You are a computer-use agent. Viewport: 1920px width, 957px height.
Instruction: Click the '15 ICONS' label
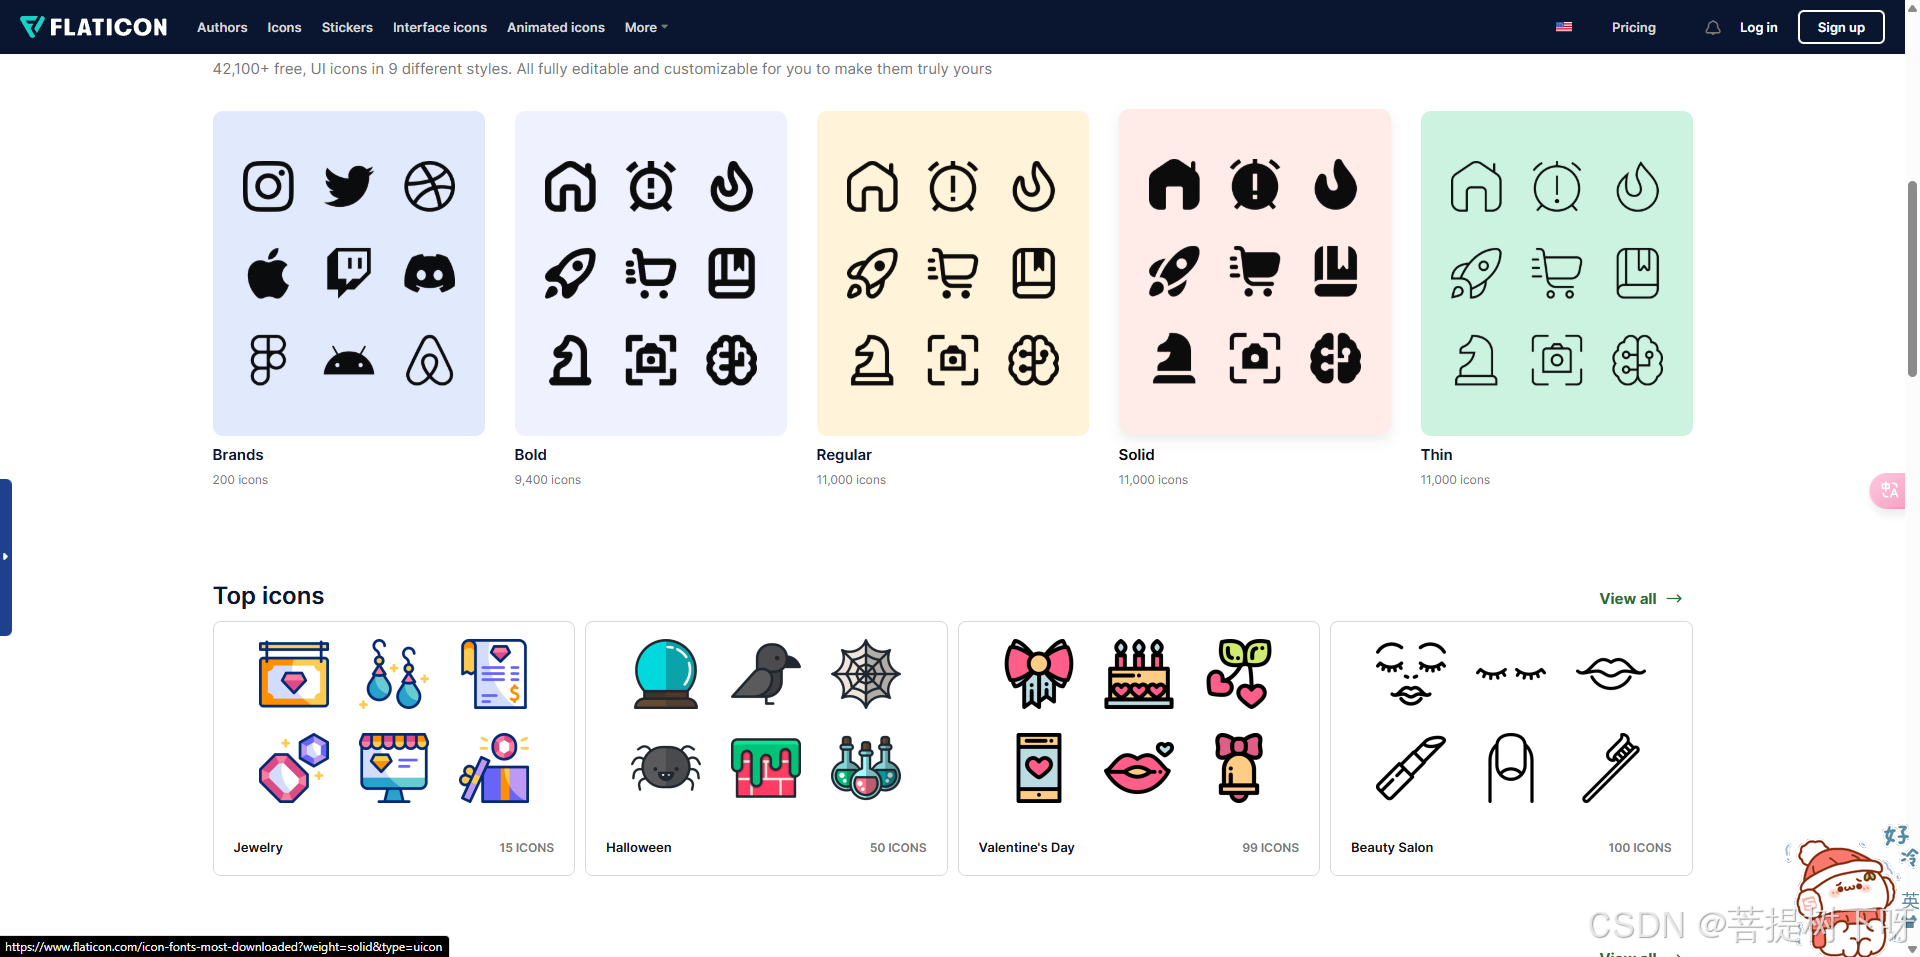[x=527, y=848]
